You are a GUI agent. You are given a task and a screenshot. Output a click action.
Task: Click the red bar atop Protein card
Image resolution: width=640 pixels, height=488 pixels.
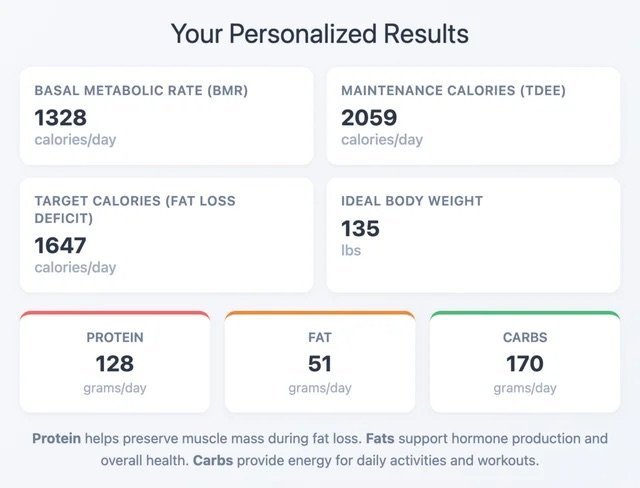coord(115,313)
